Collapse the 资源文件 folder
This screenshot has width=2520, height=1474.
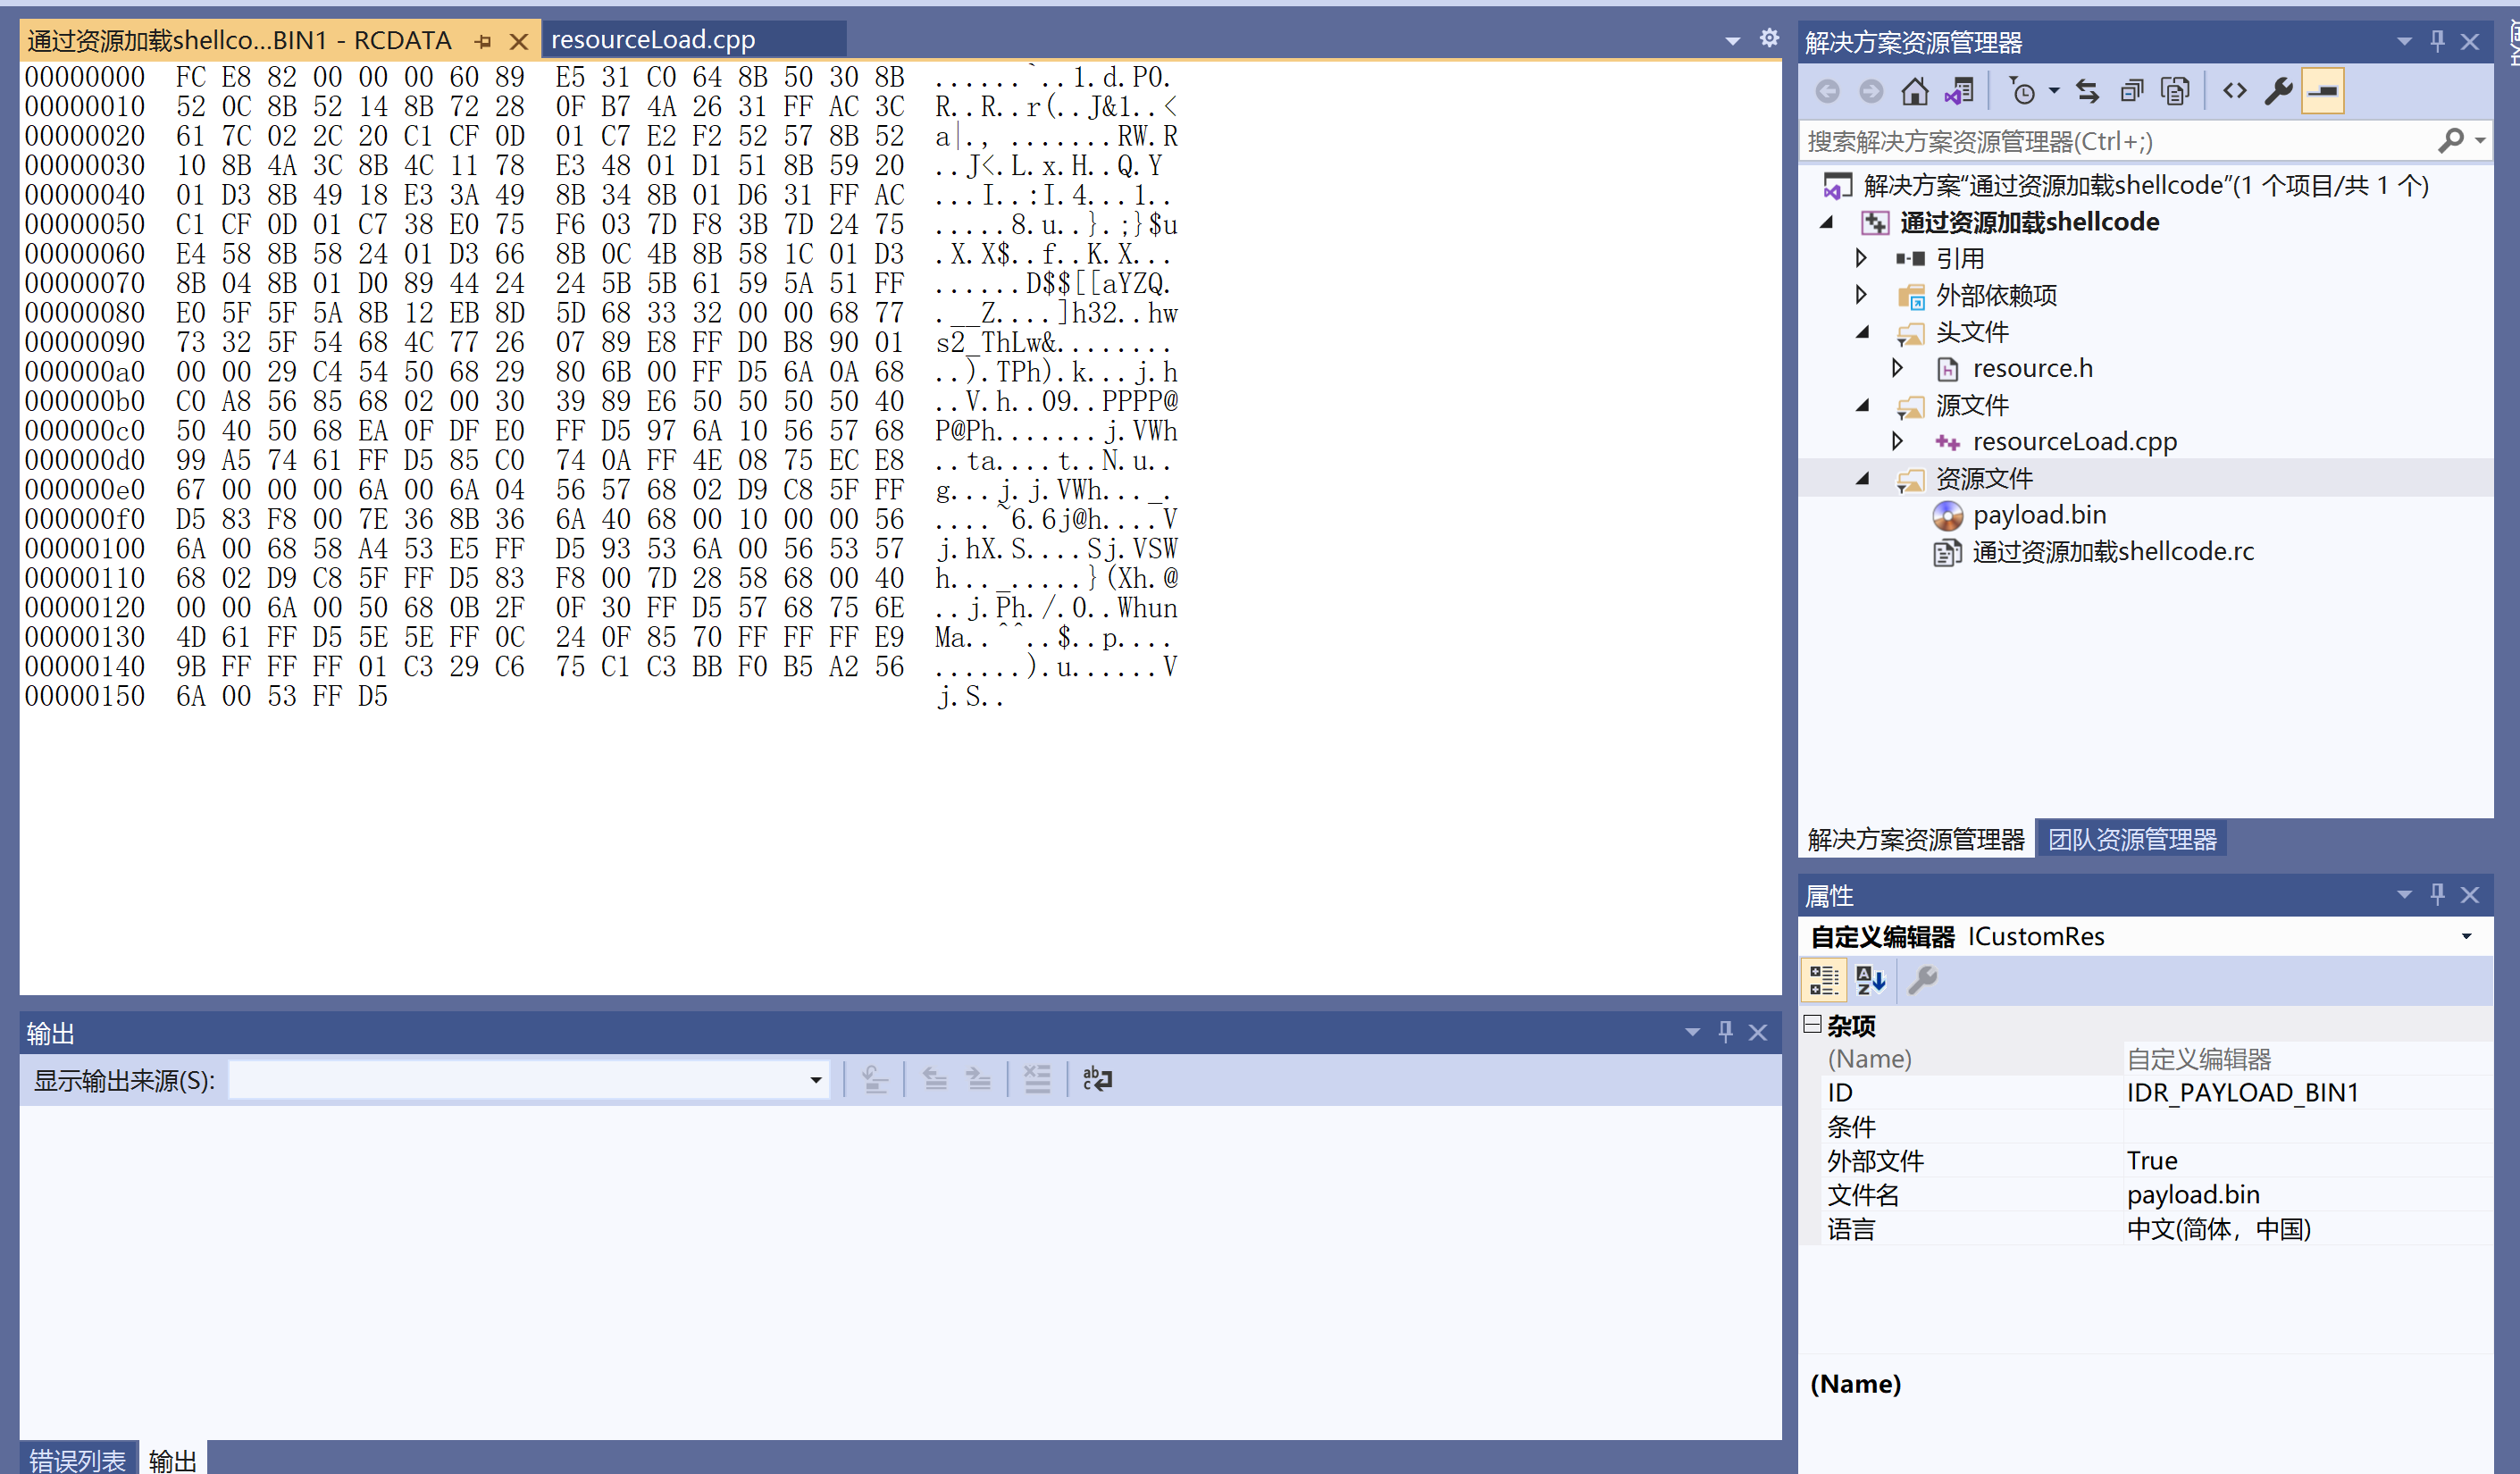(x=1863, y=478)
